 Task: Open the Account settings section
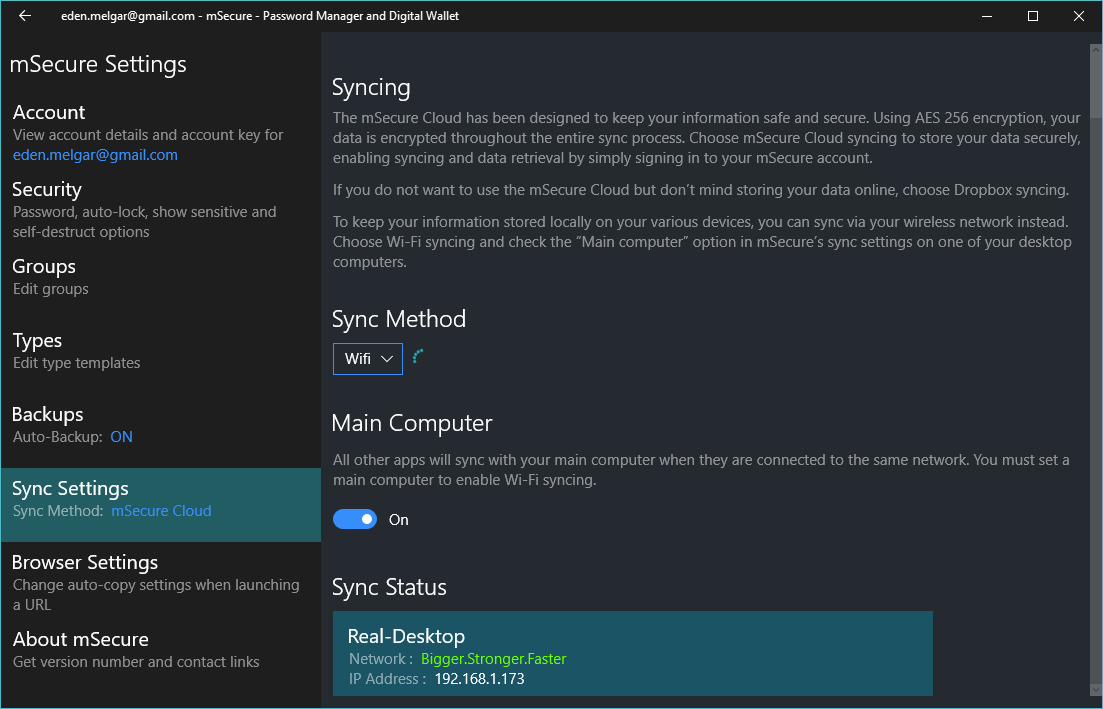coord(160,133)
